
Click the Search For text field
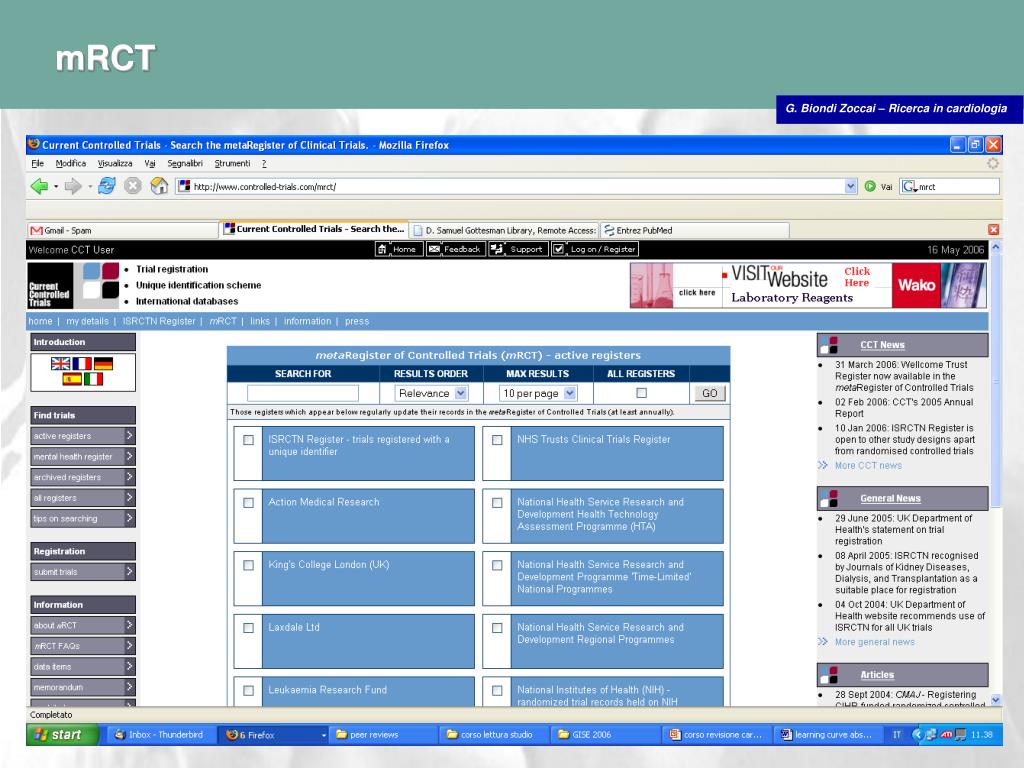coord(303,393)
